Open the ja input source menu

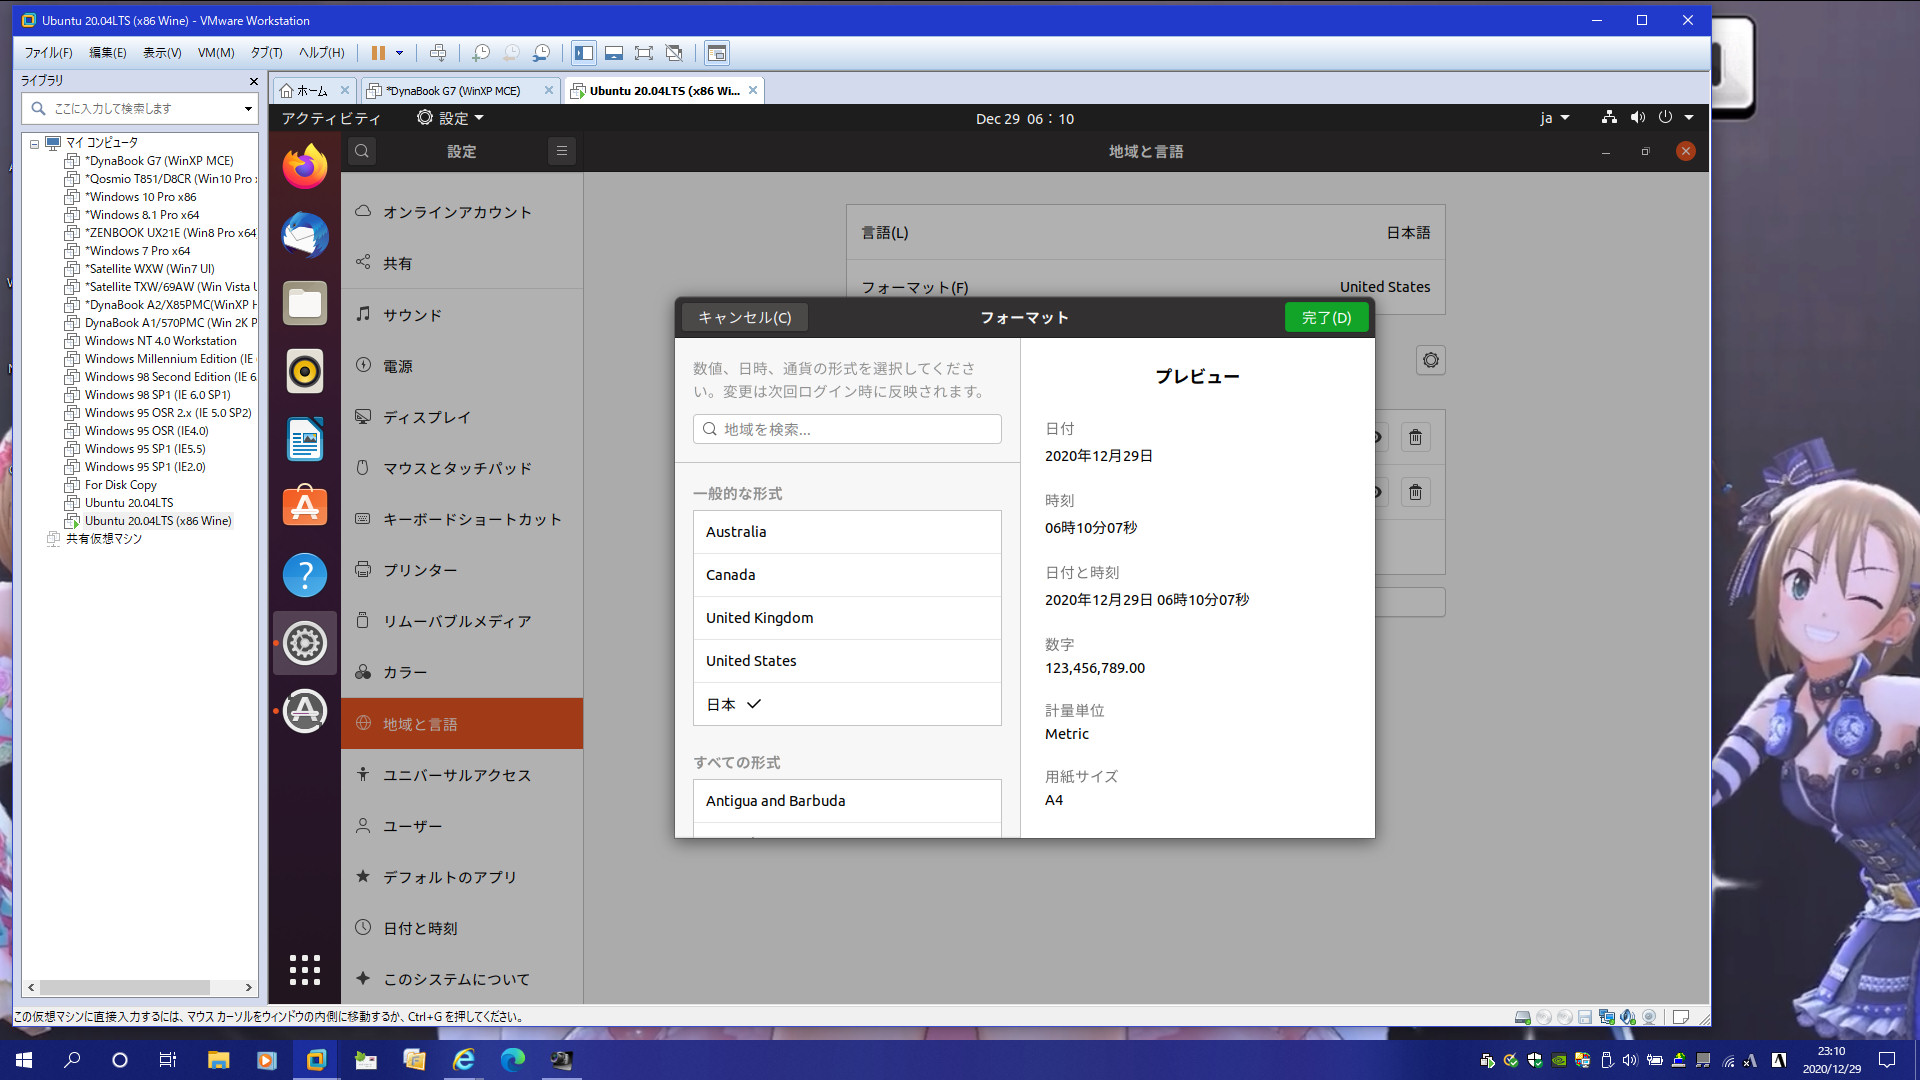(x=1554, y=118)
